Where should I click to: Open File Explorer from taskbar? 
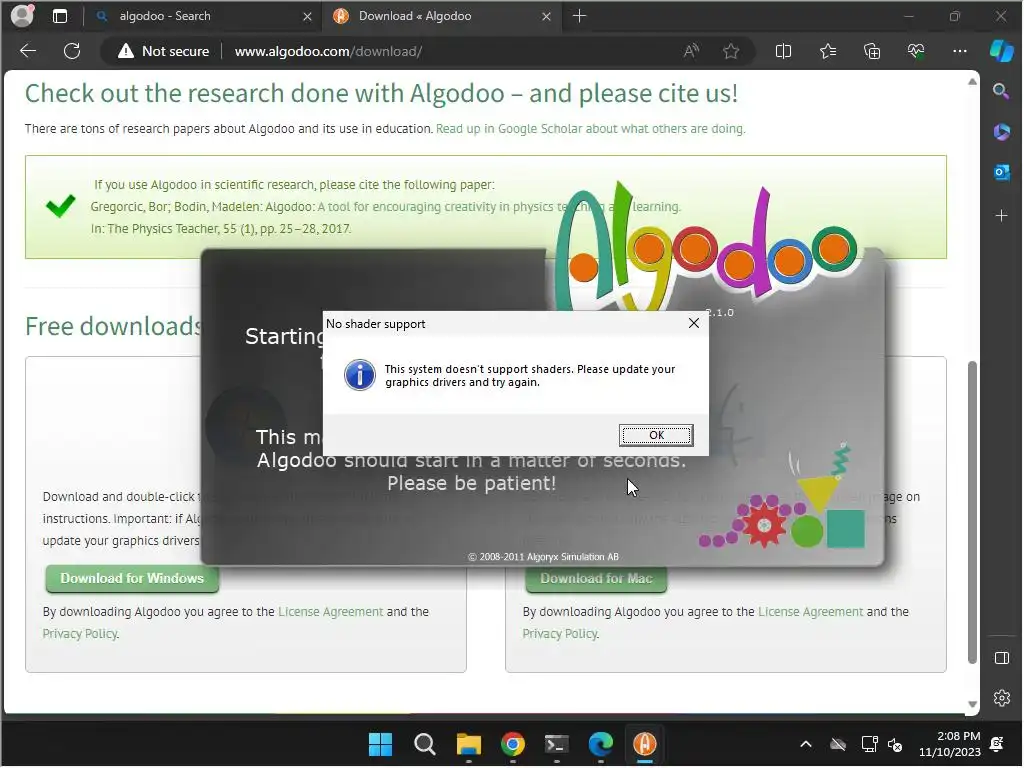(468, 744)
